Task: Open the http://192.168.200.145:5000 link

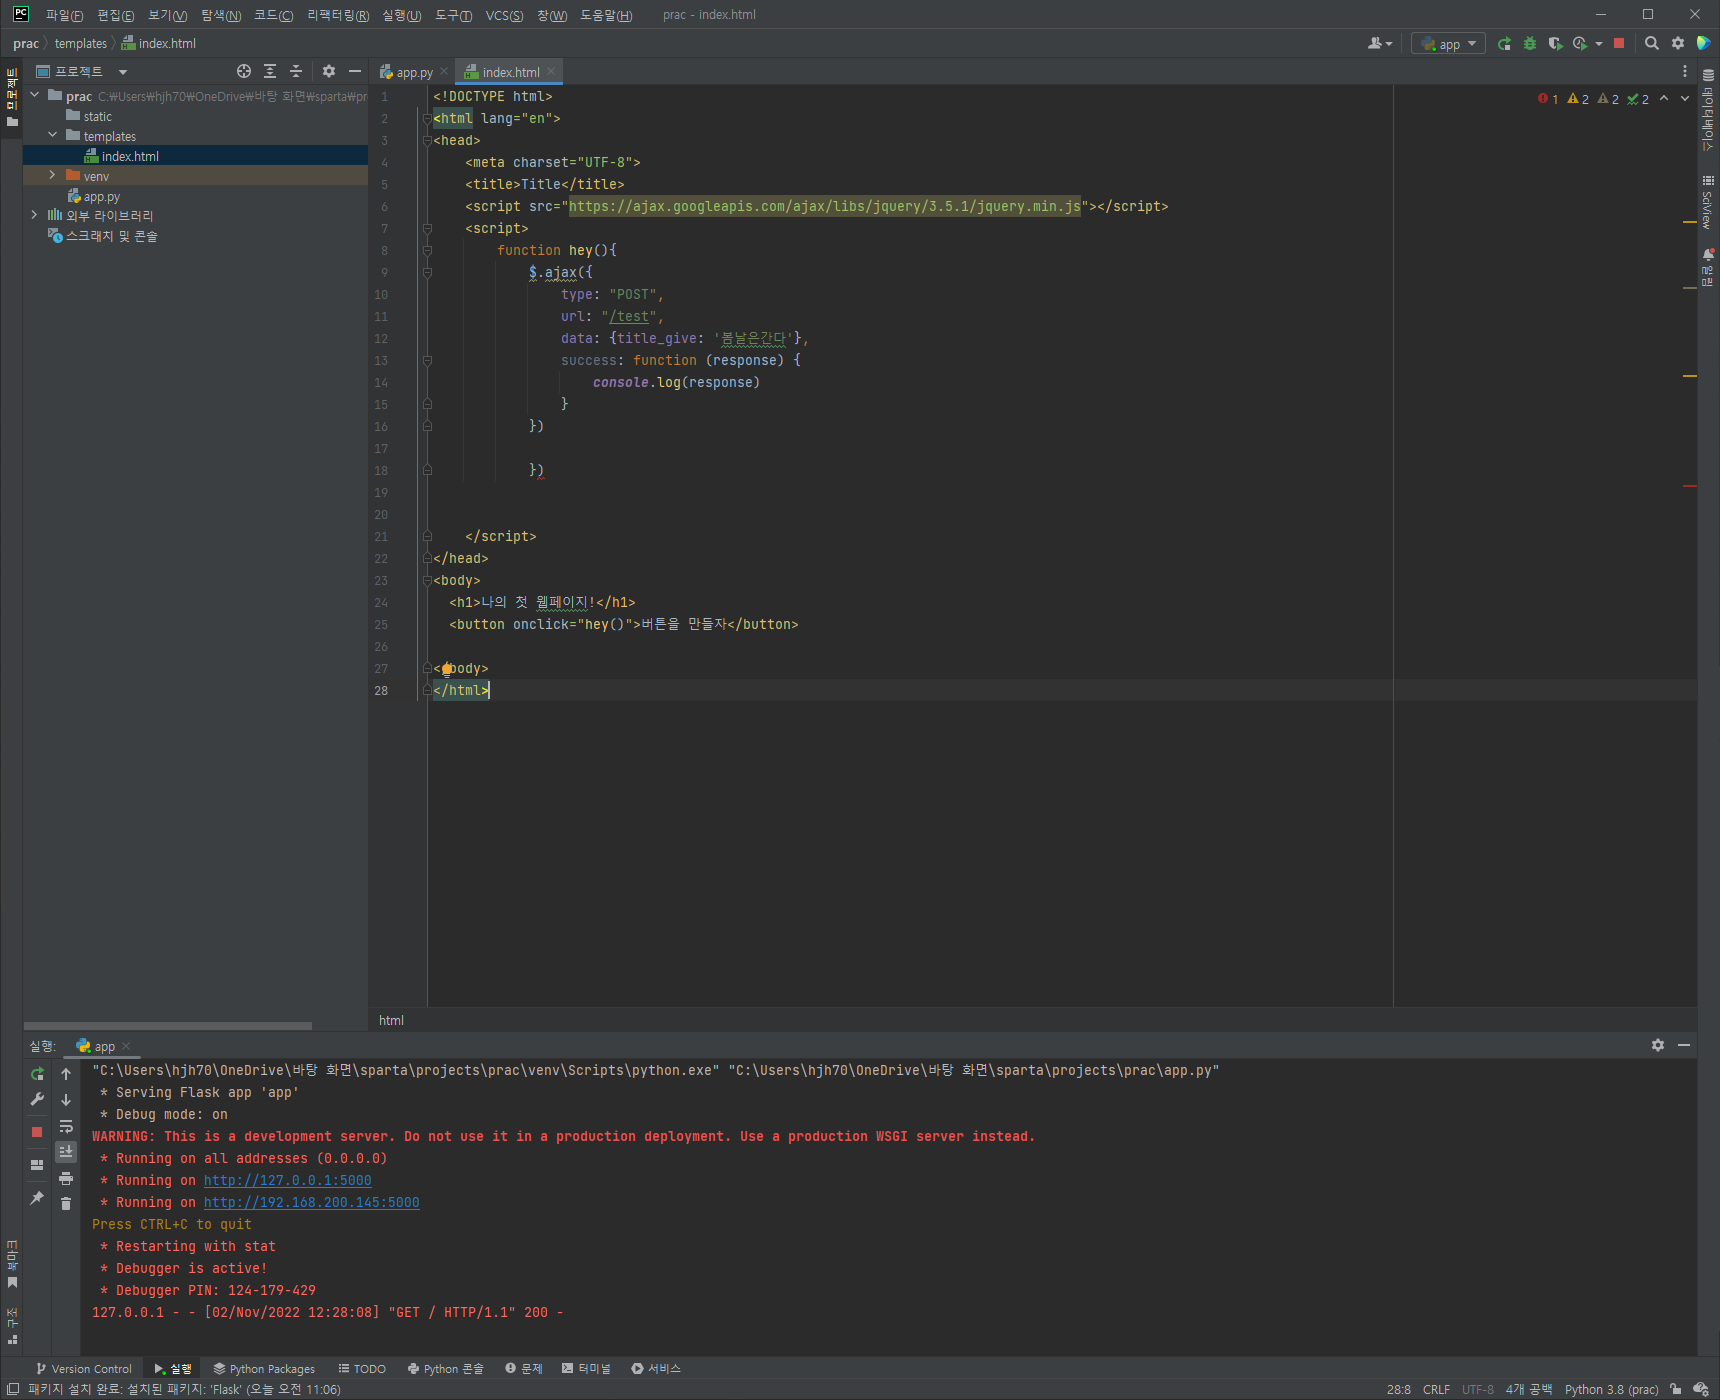Action: 312,1203
